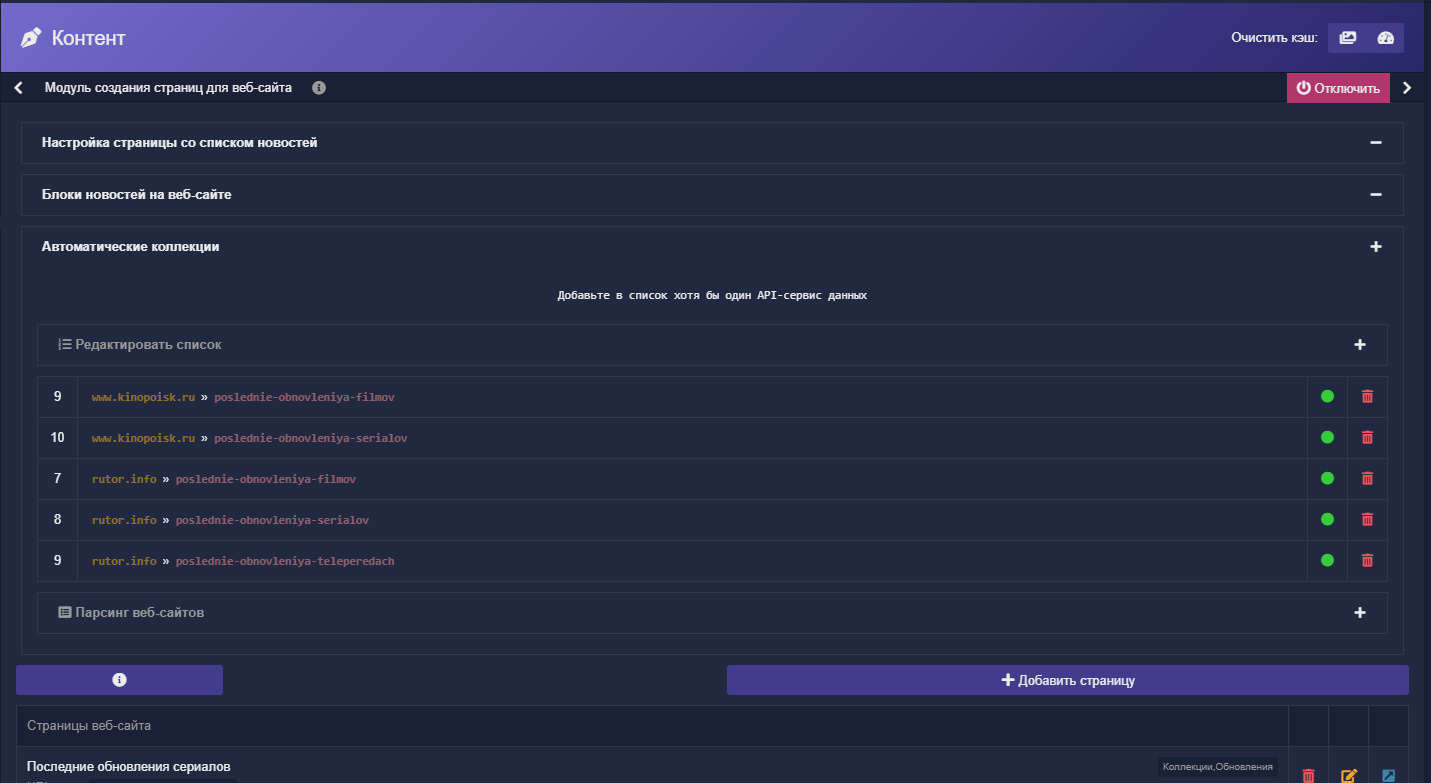Collapse the Блоки новостей на веб-сайте section
The height and width of the screenshot is (783, 1431).
click(x=1376, y=195)
